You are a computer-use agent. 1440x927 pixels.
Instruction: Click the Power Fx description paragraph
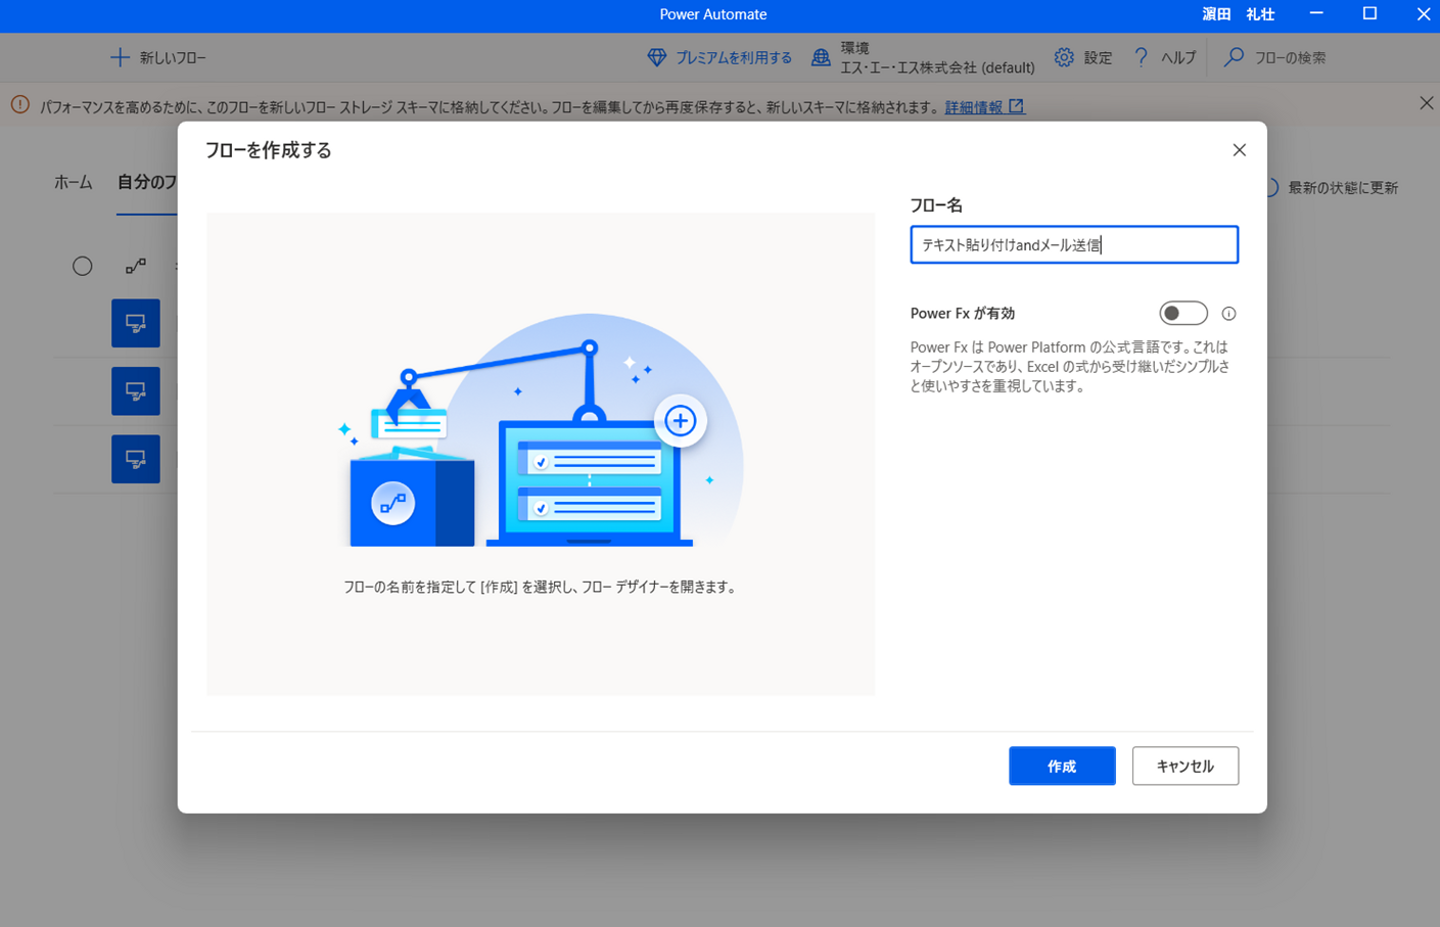coord(1070,366)
